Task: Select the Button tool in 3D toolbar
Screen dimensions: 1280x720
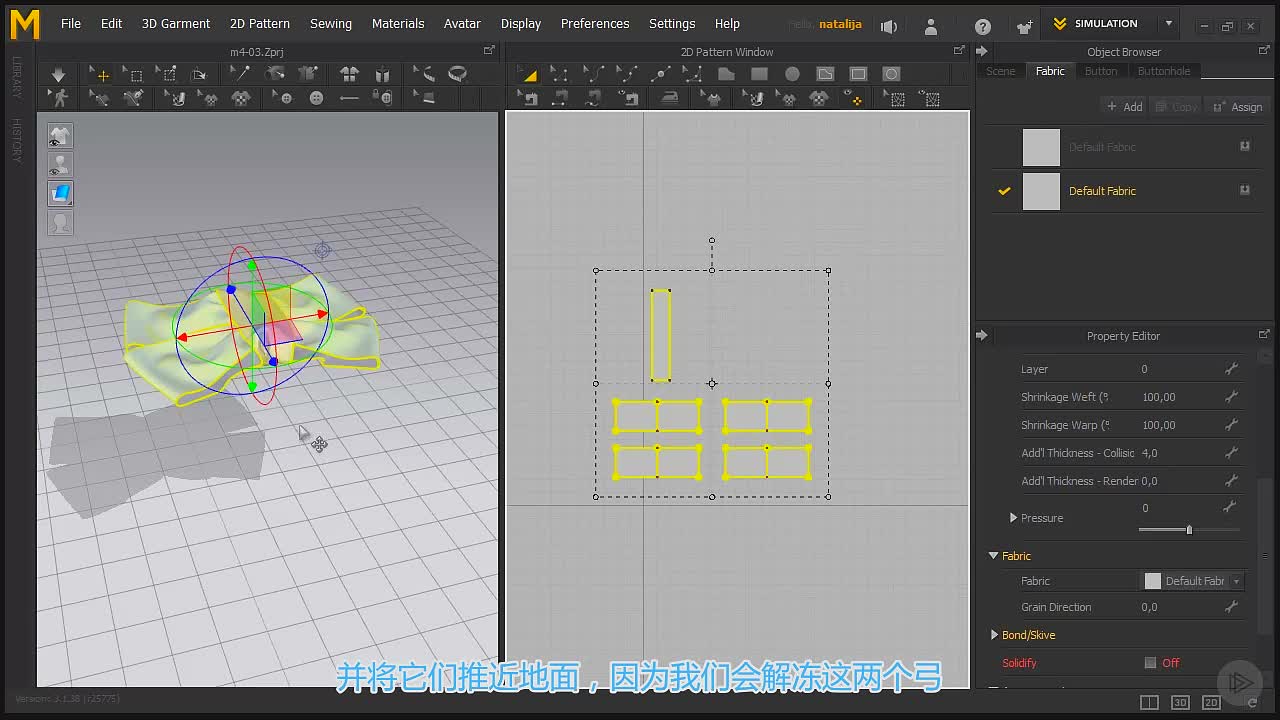Action: 316,98
